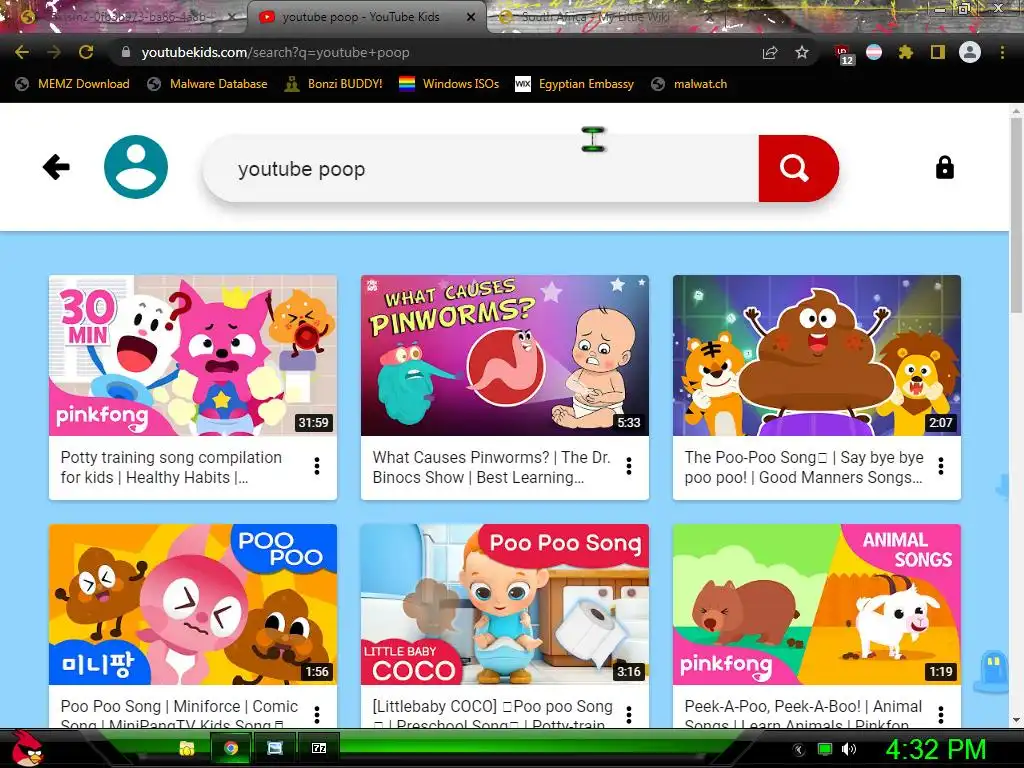Click the Angry Birds start button
The height and width of the screenshot is (768, 1024).
tap(27, 748)
